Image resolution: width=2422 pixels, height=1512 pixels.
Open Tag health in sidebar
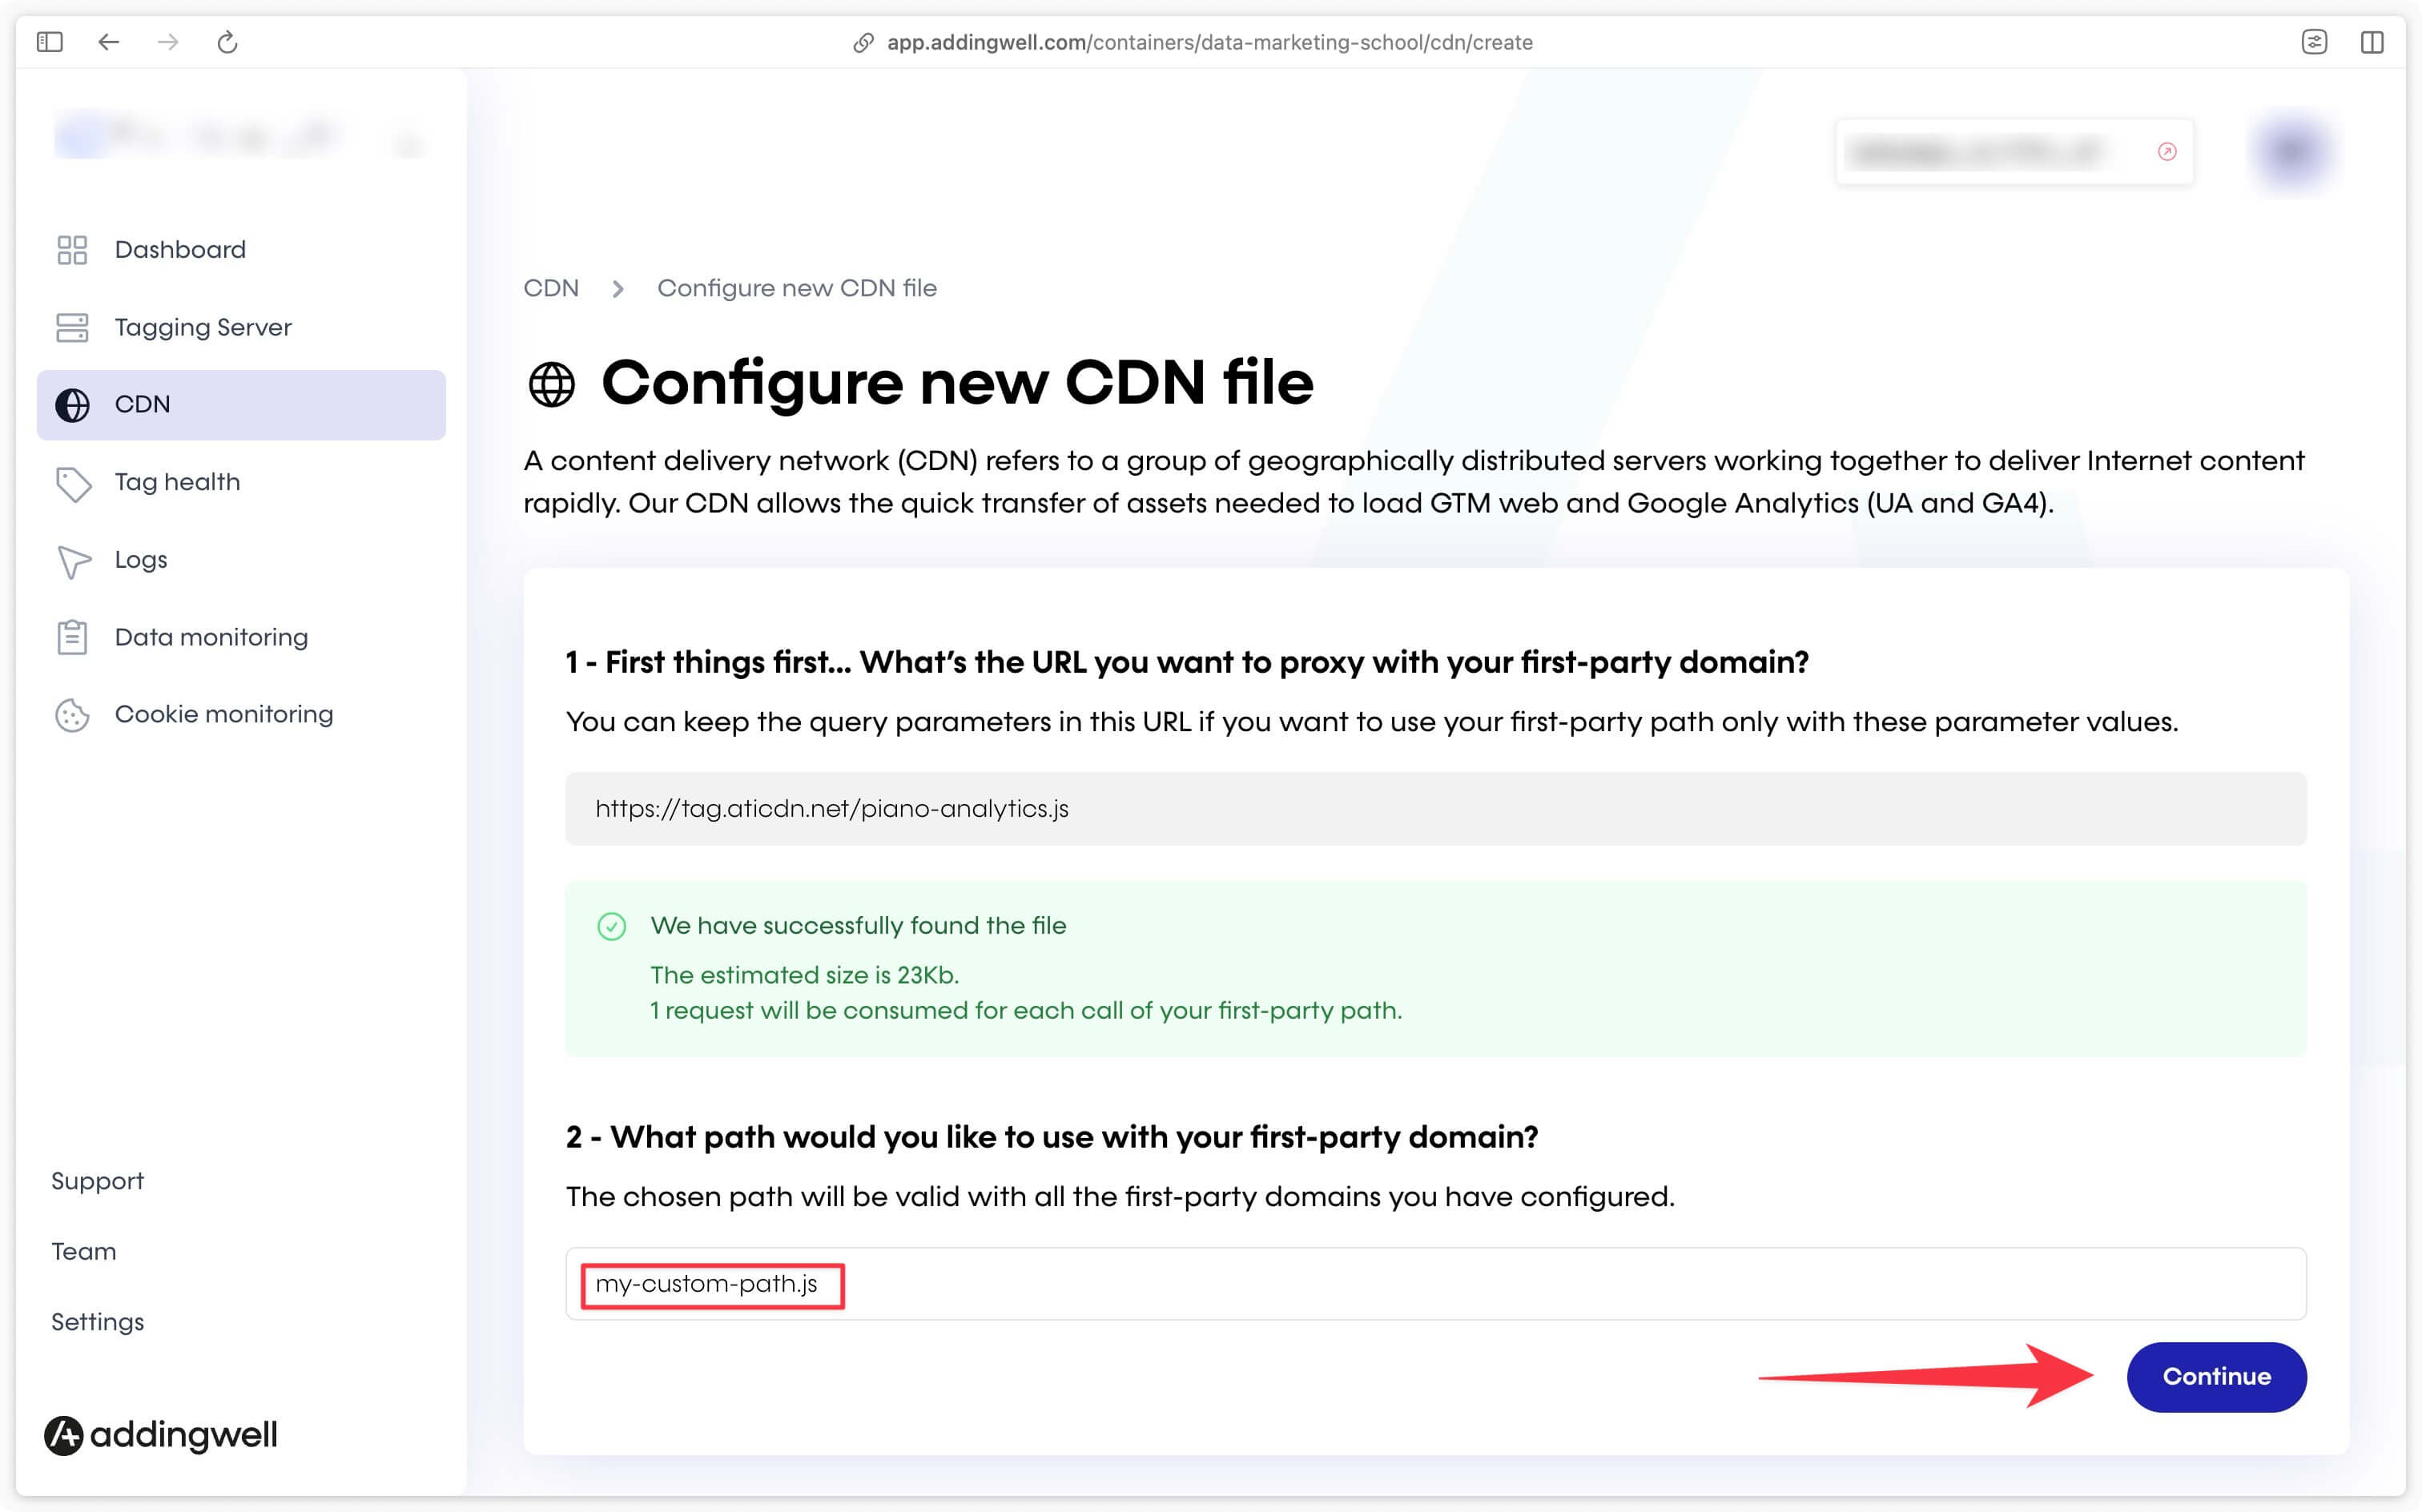176,481
